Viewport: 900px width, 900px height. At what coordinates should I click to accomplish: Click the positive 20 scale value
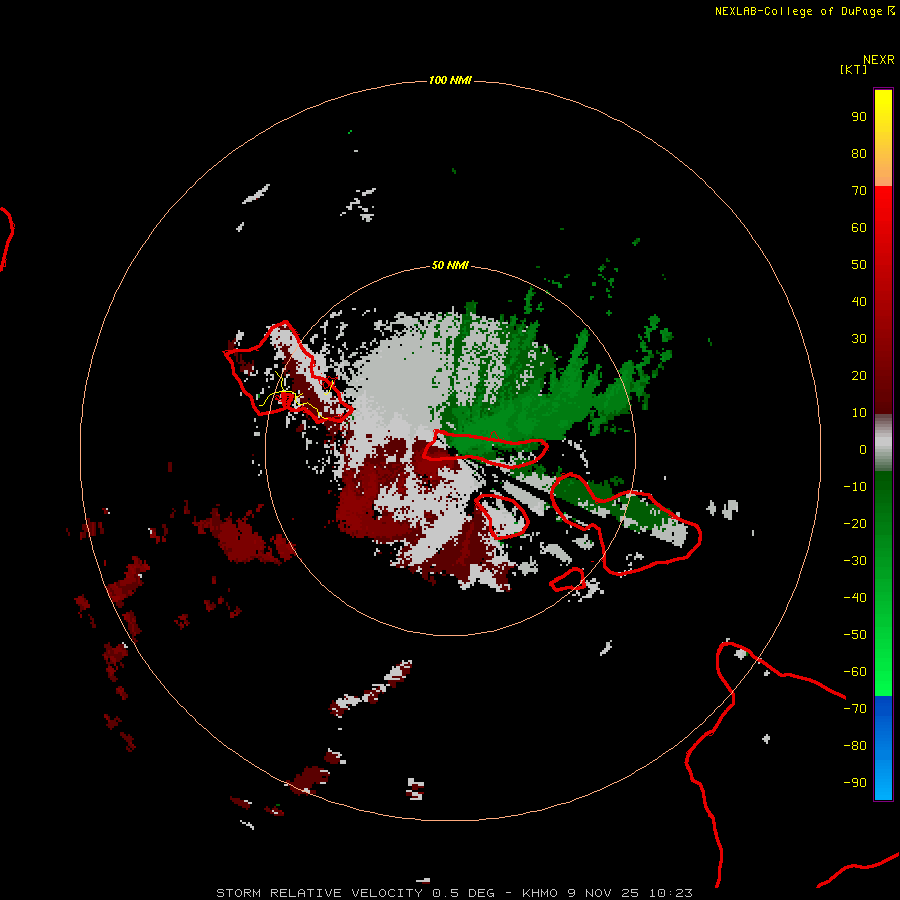859,376
